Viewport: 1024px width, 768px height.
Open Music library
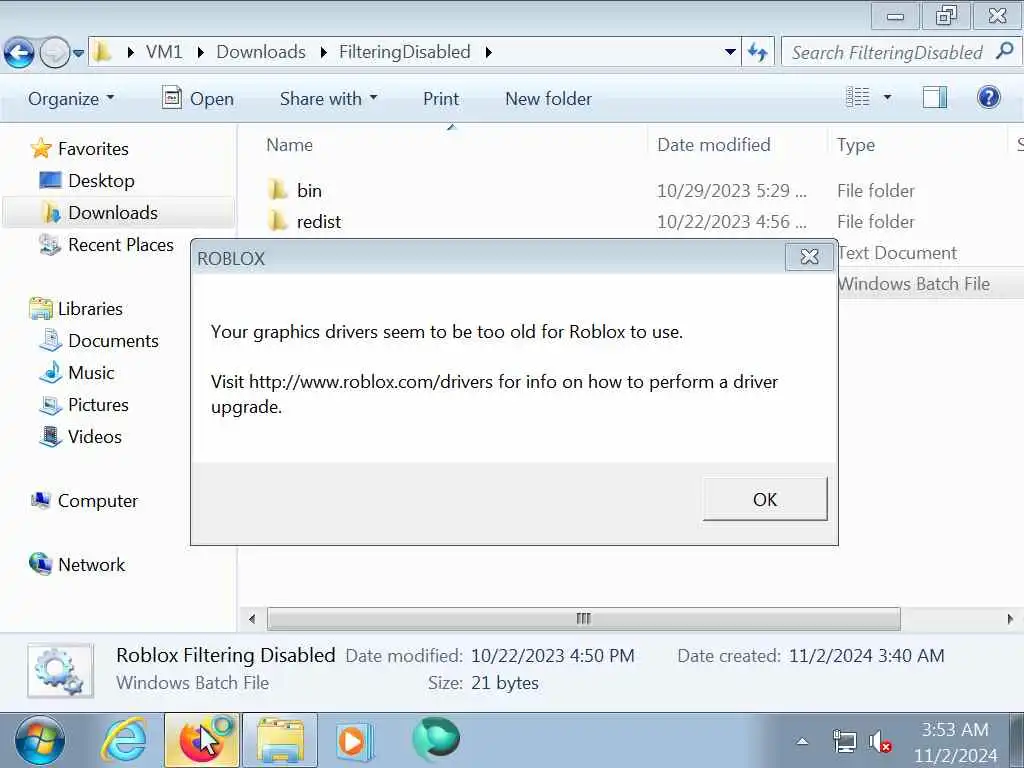point(91,372)
